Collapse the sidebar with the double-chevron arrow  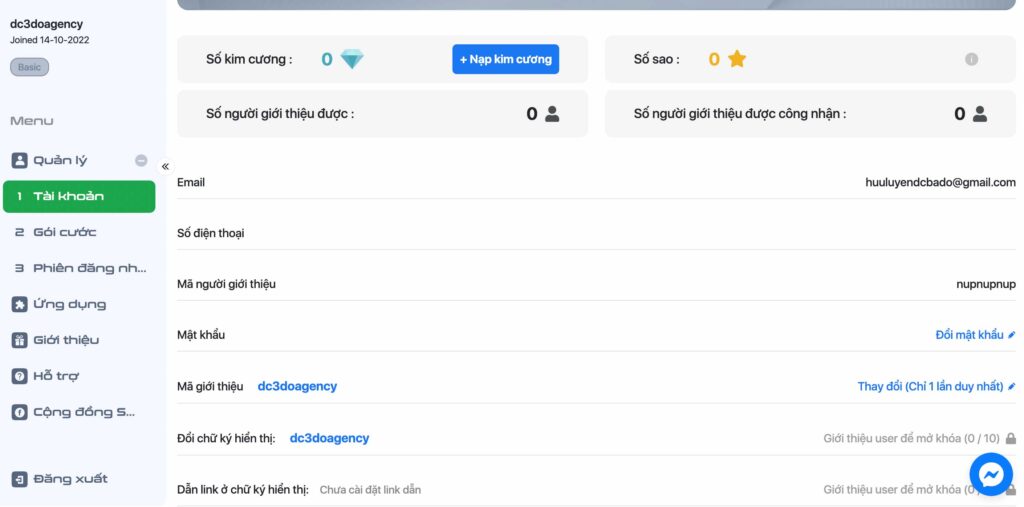(x=165, y=167)
